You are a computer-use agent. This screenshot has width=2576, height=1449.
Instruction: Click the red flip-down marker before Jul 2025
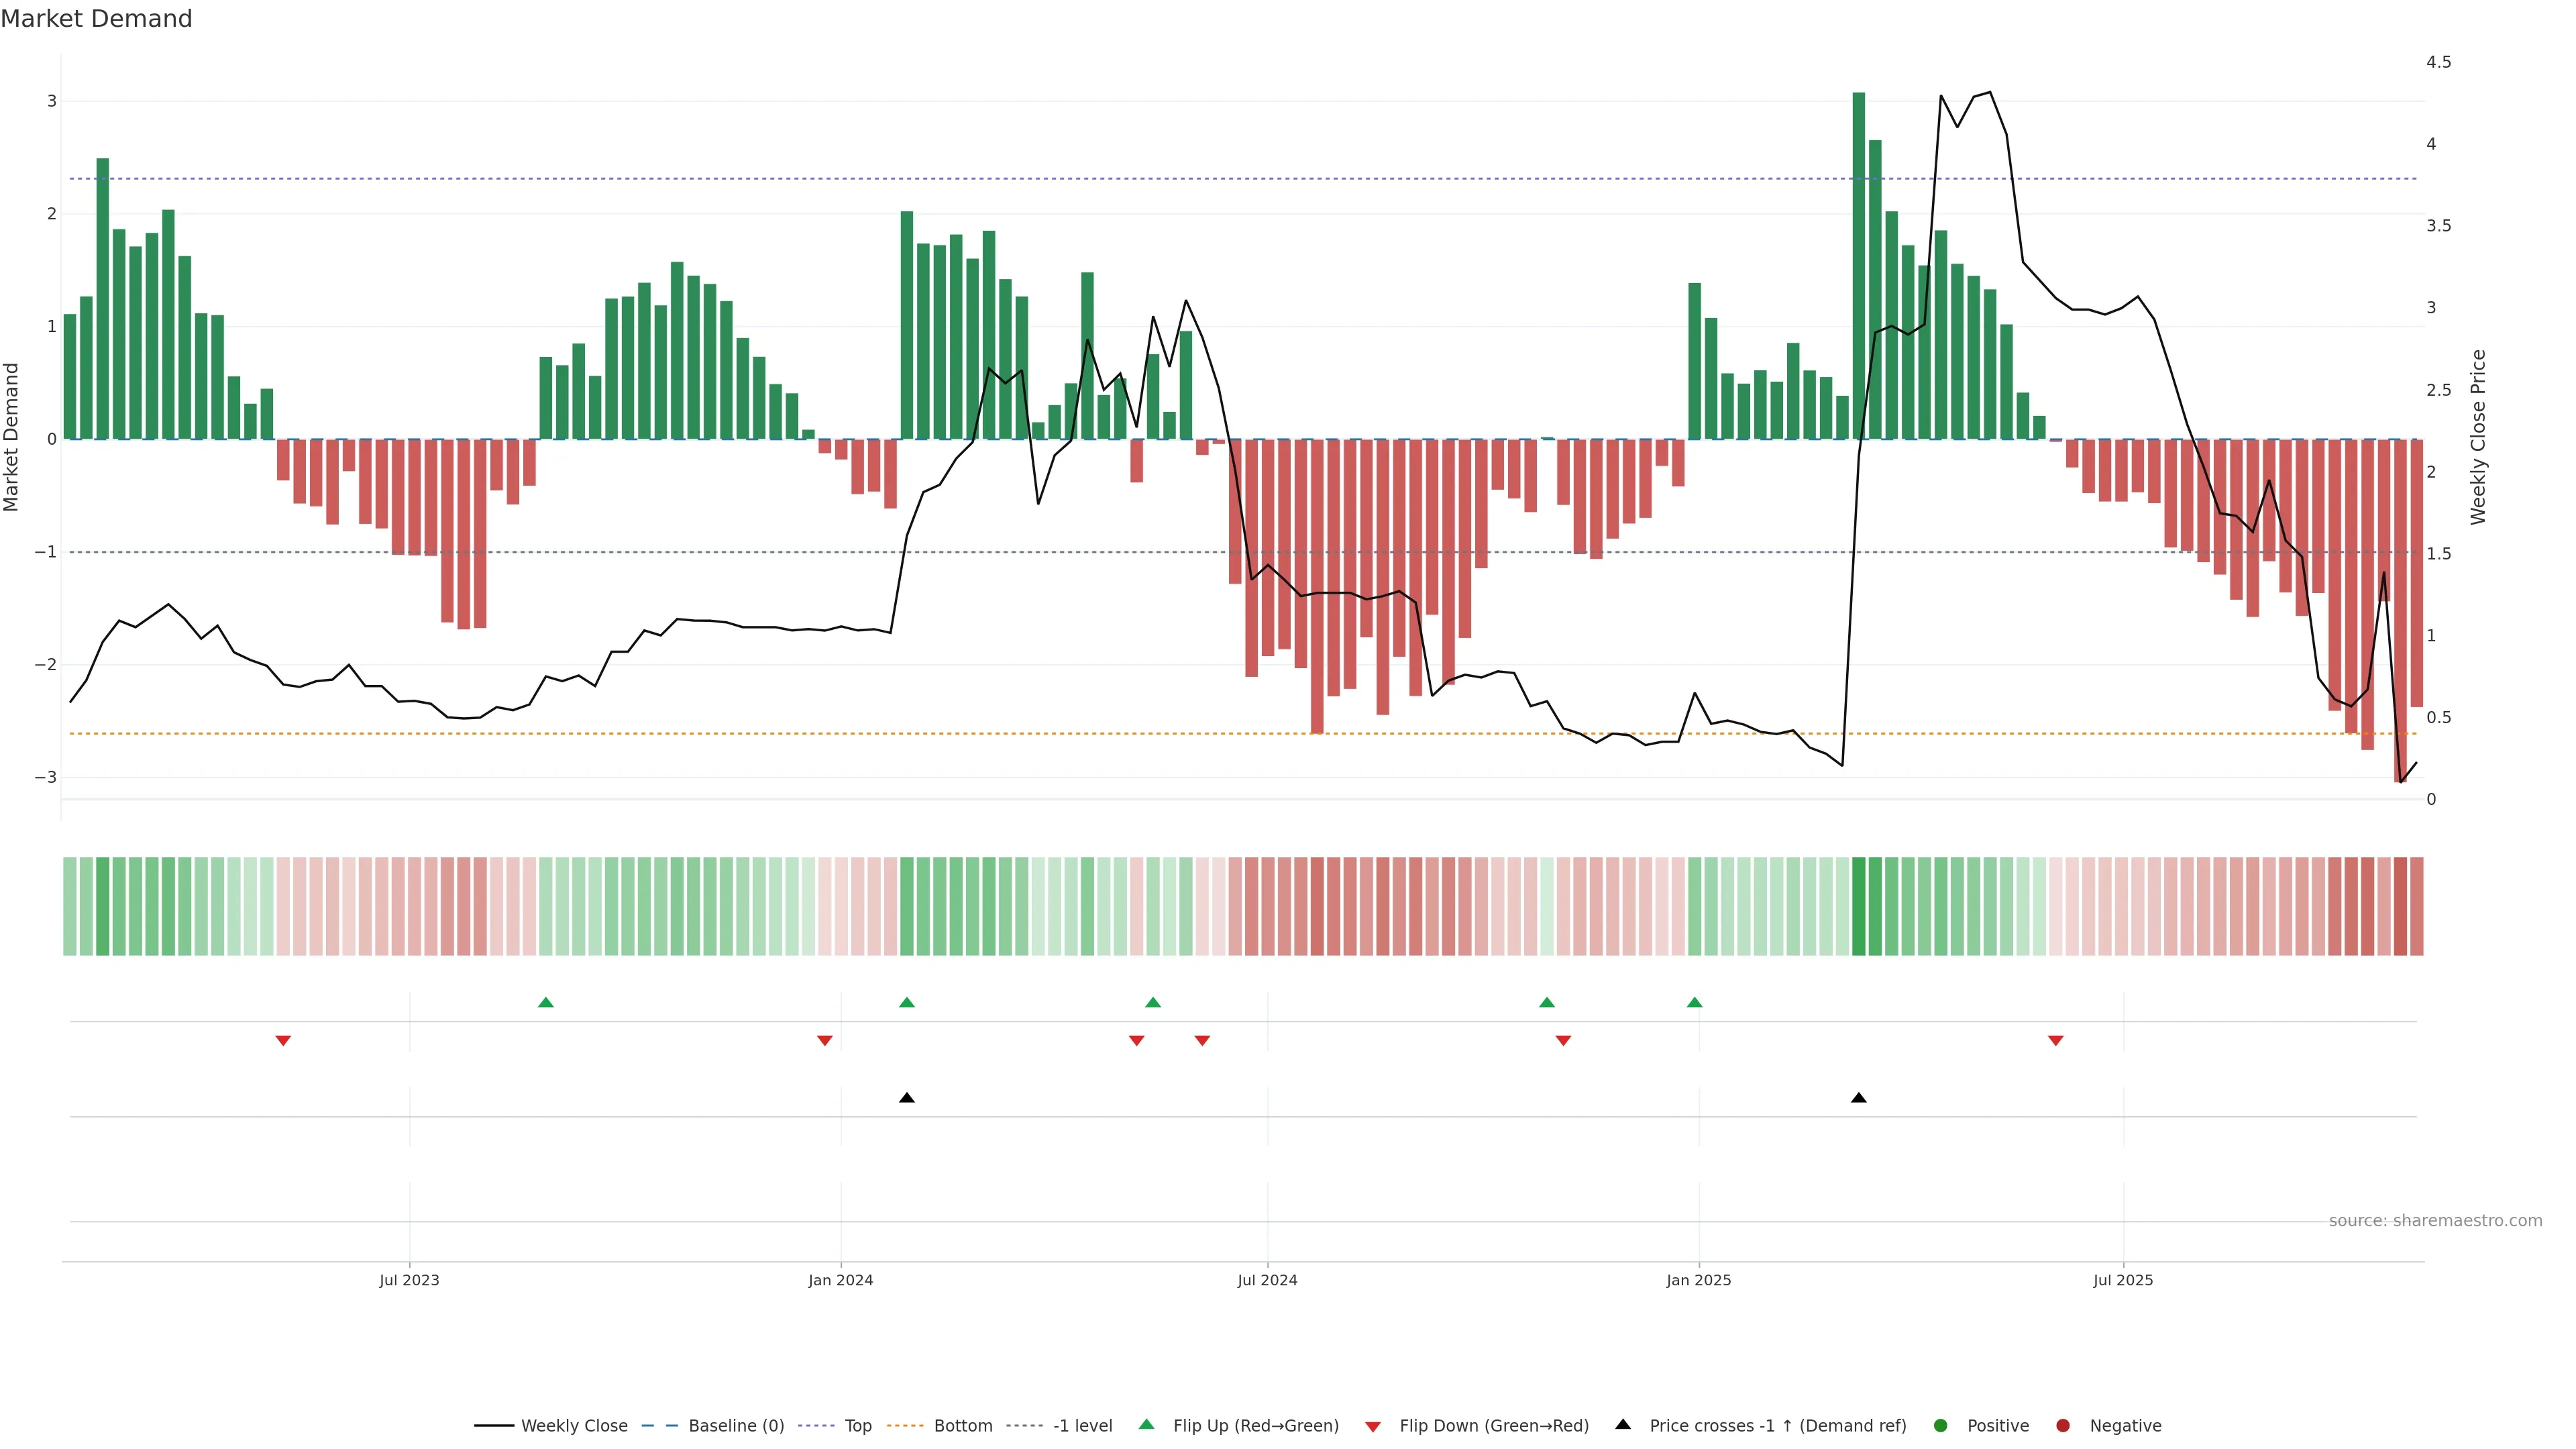(x=2056, y=1041)
